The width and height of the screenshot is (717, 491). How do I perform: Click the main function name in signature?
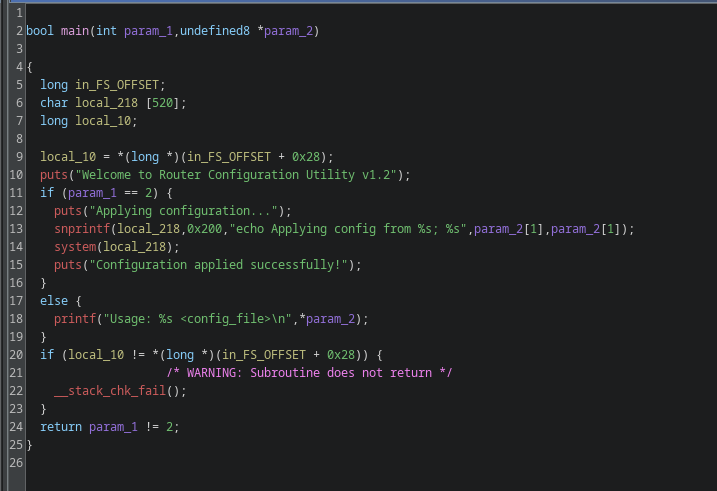[75, 31]
